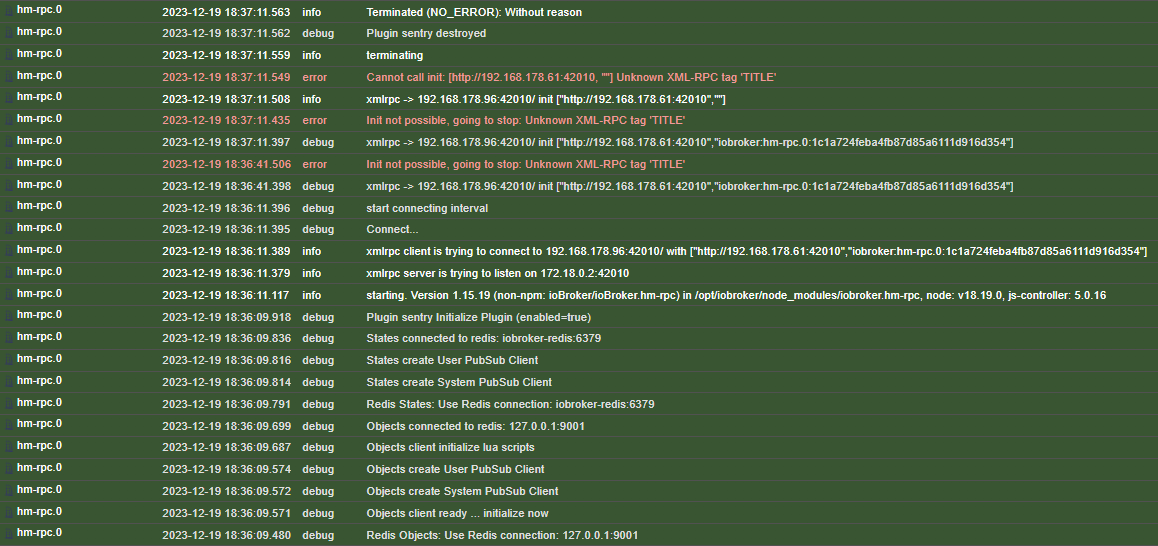Select message 'Plugin sentry destroyed'
The width and height of the screenshot is (1158, 546).
pyautogui.click(x=426, y=33)
